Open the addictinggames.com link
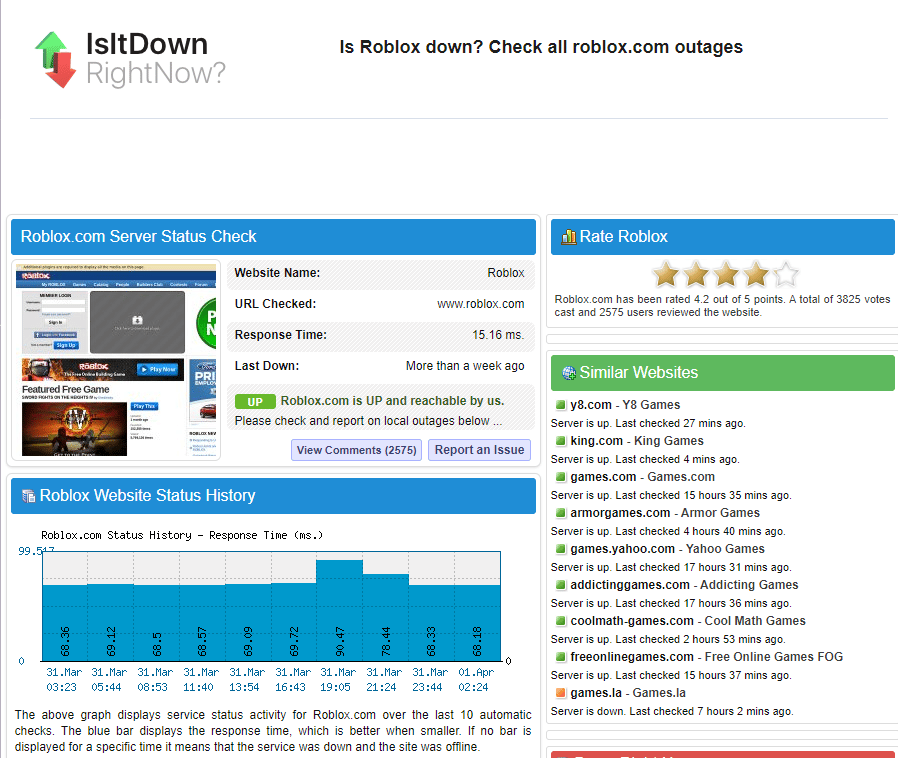The width and height of the screenshot is (898, 758). [630, 585]
